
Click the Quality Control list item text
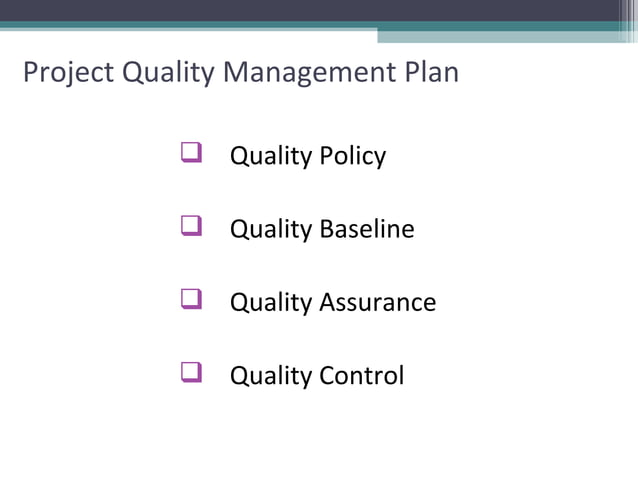coord(317,375)
